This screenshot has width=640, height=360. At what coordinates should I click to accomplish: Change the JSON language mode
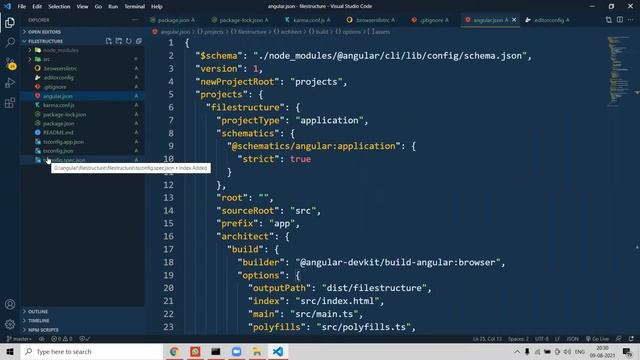[572, 339]
